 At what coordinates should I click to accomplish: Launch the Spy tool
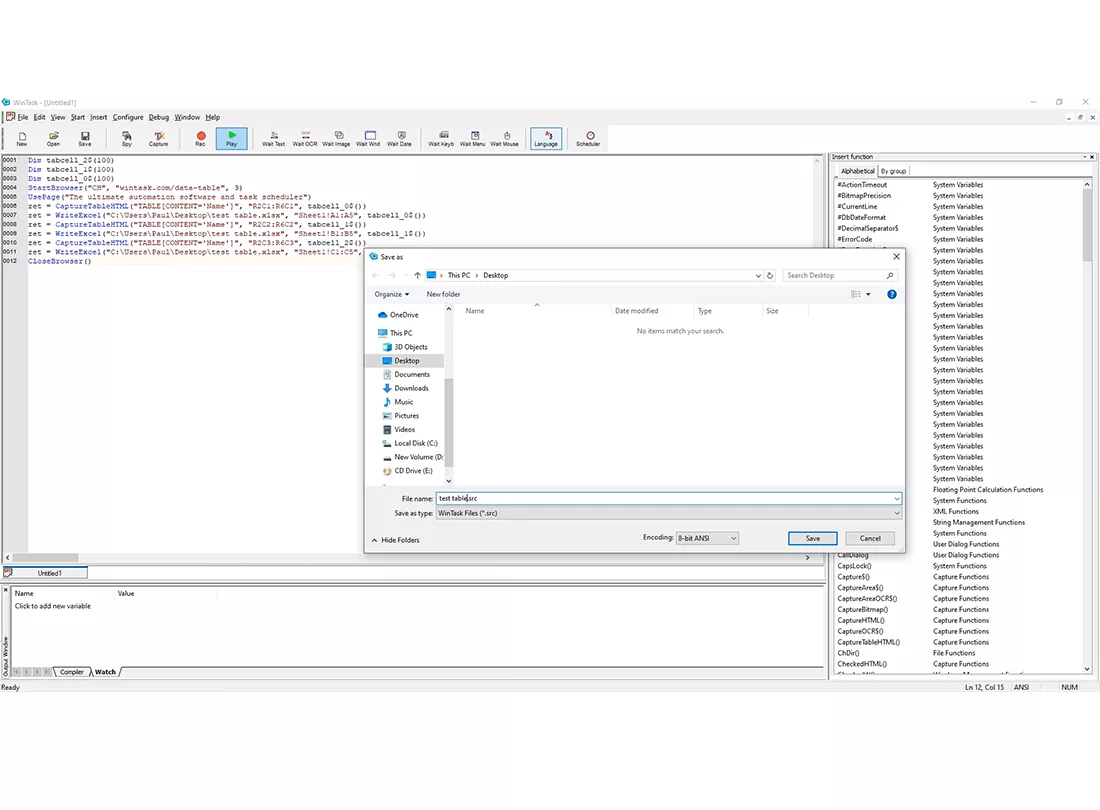click(127, 138)
